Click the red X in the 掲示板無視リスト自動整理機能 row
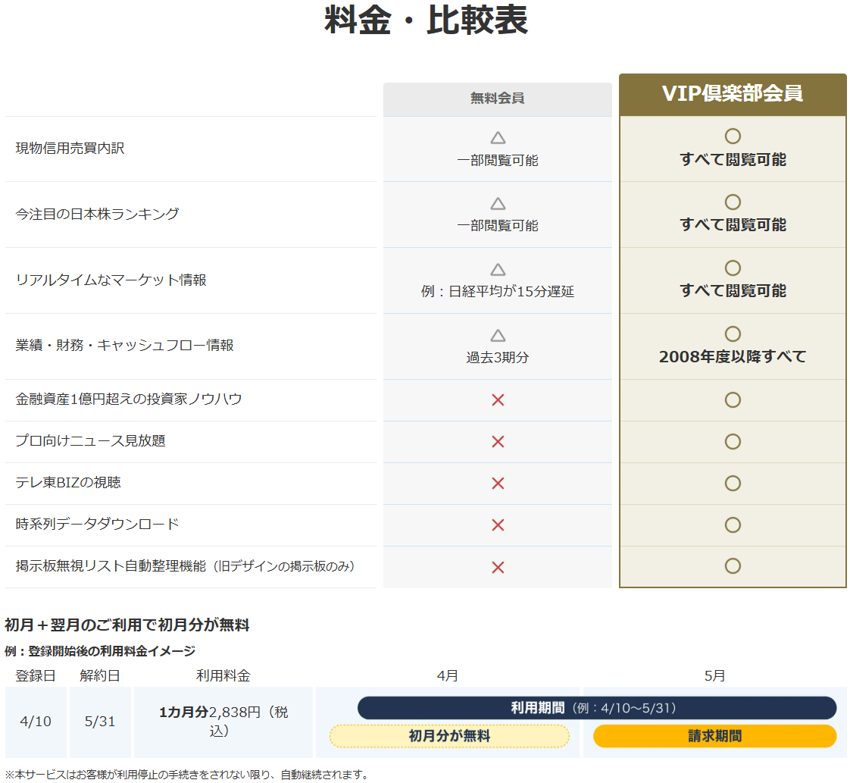 pyautogui.click(x=498, y=567)
